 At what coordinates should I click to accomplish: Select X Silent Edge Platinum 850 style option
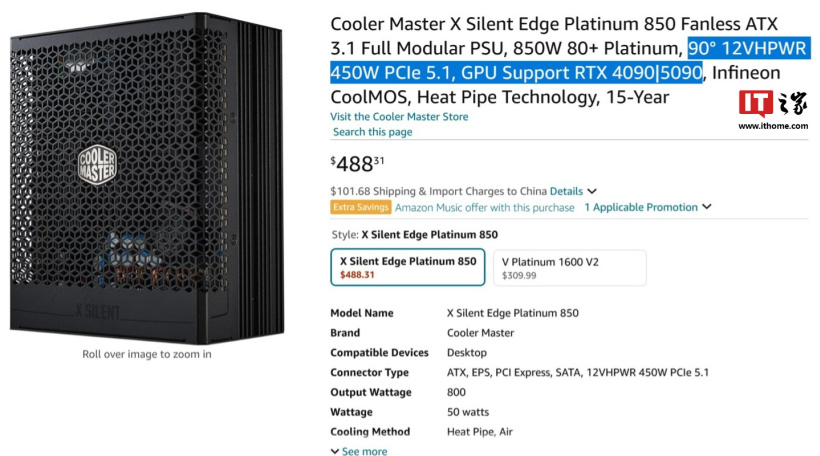407,267
